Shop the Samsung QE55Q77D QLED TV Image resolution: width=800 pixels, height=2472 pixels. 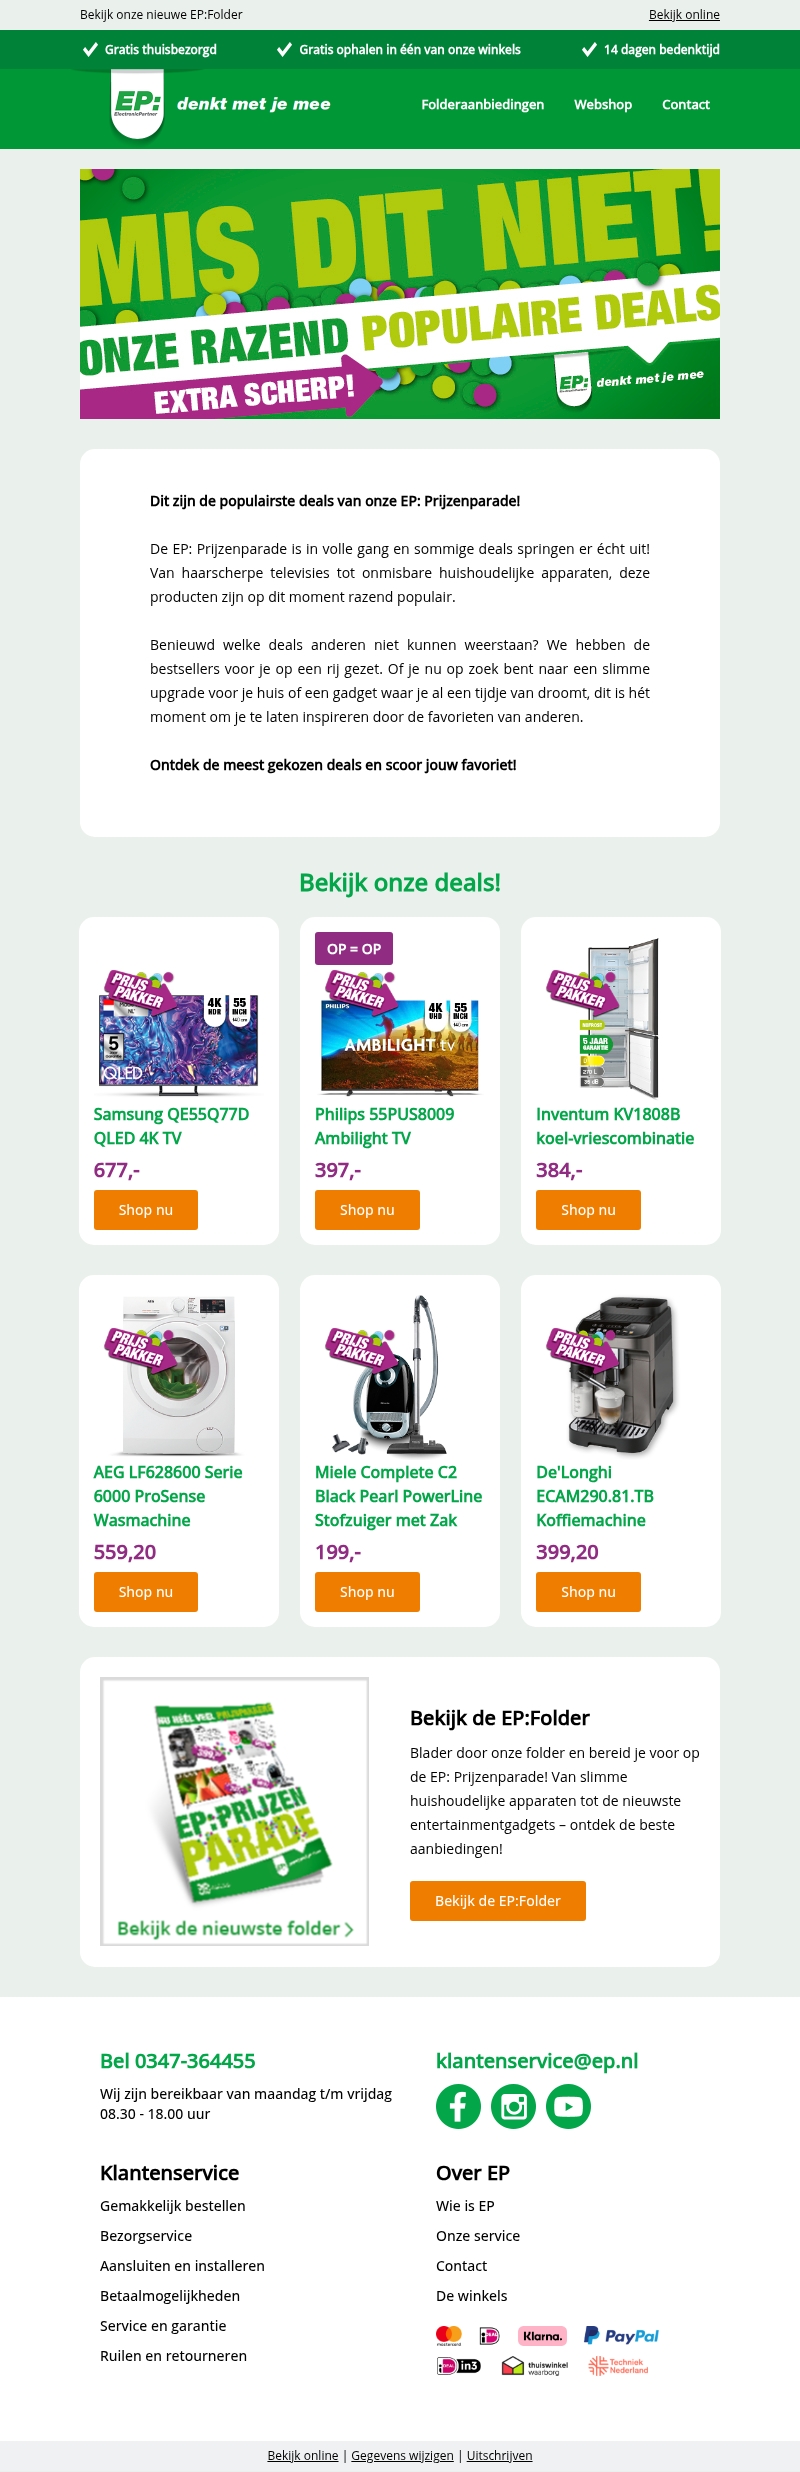pyautogui.click(x=146, y=1210)
